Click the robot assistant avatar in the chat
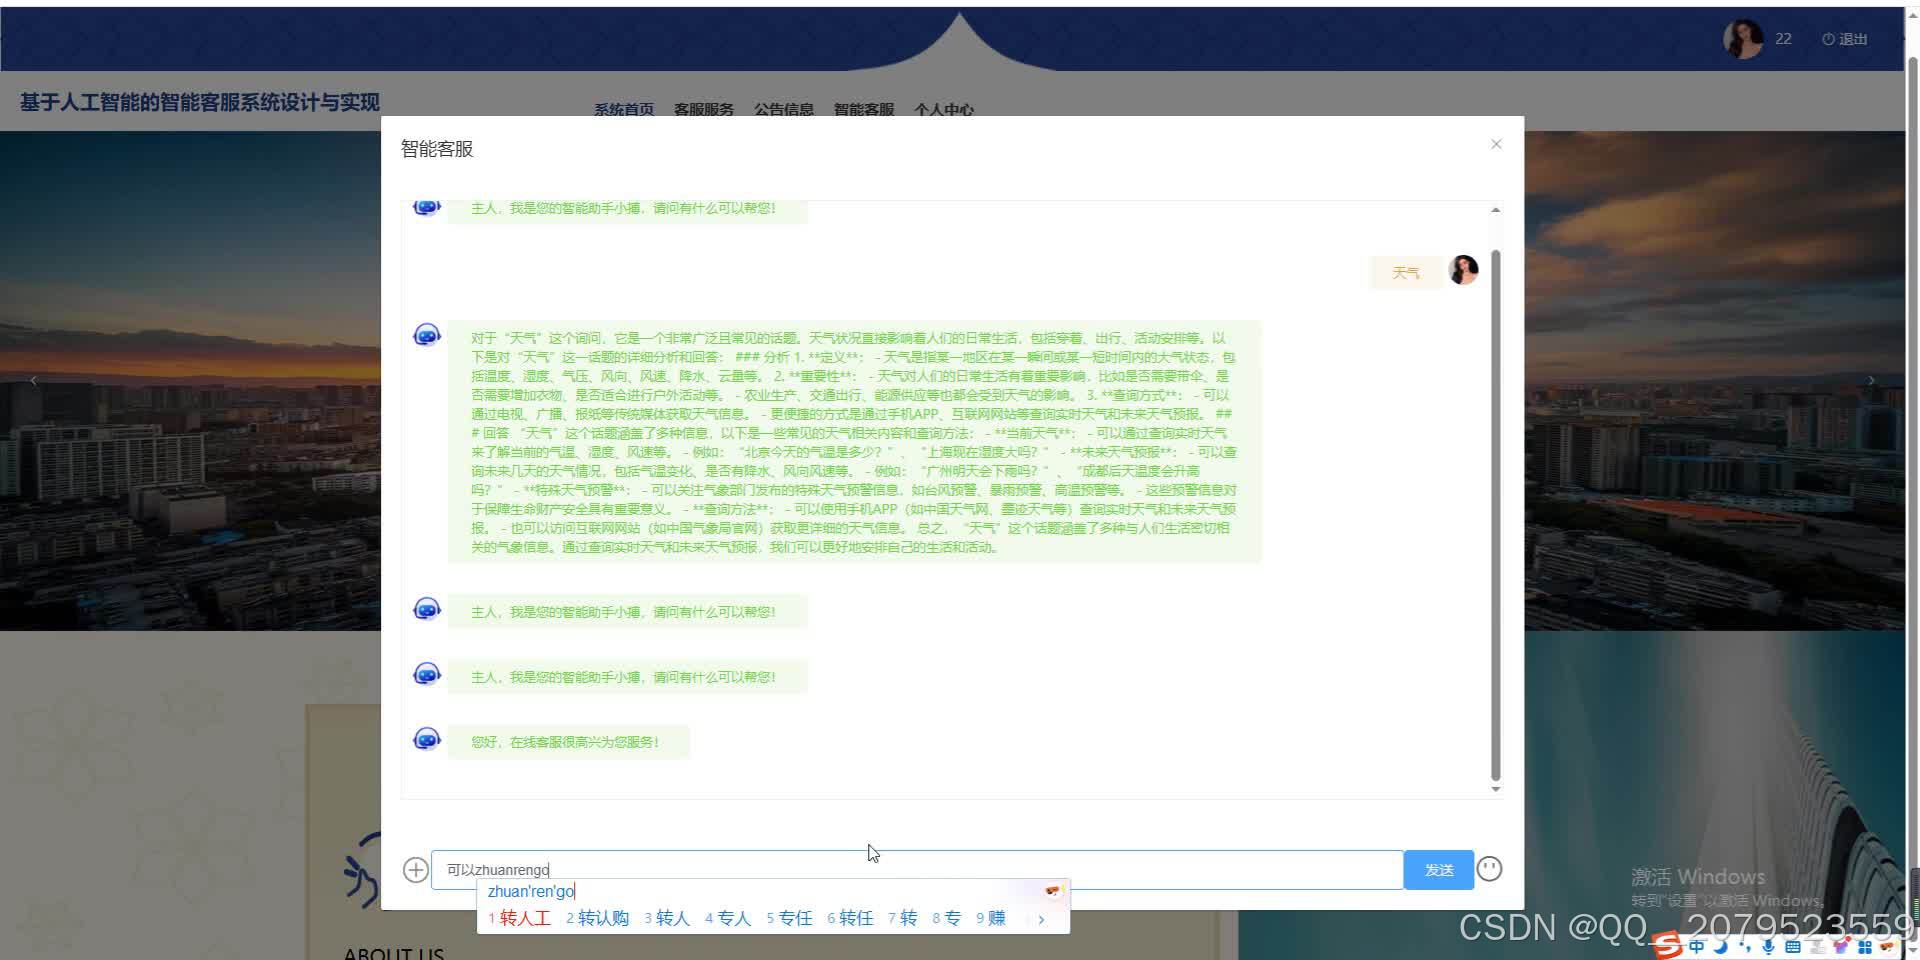Viewport: 1920px width, 960px height. (x=427, y=335)
